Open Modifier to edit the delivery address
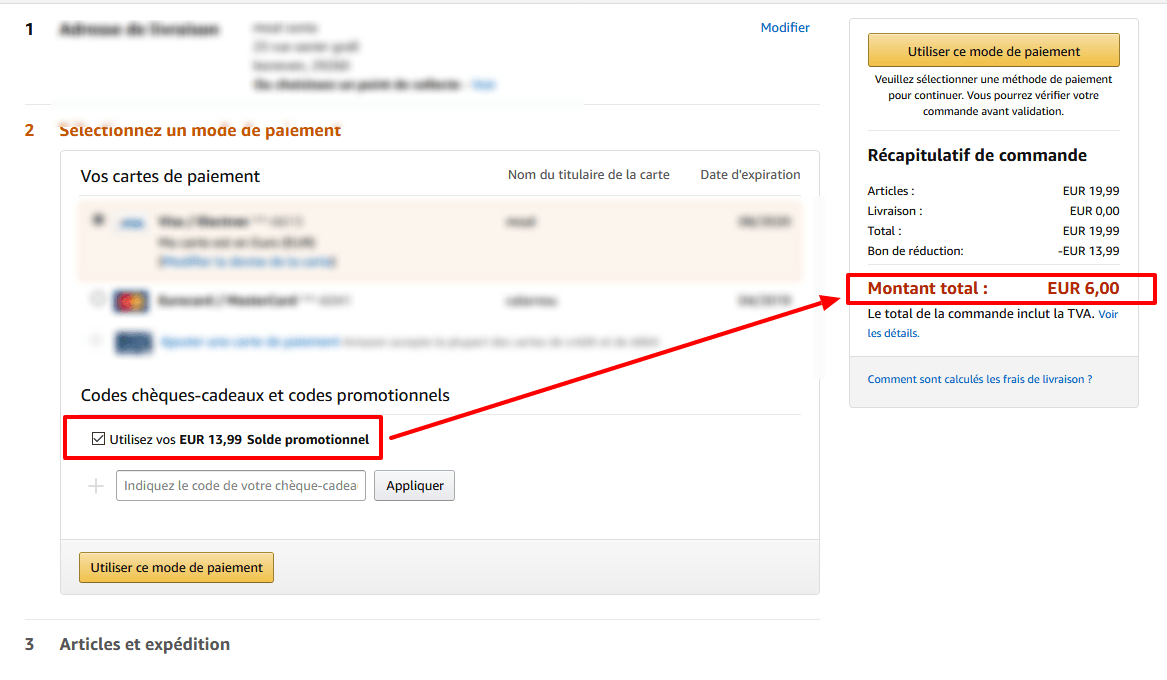This screenshot has width=1167, height=680. pyautogui.click(x=785, y=27)
